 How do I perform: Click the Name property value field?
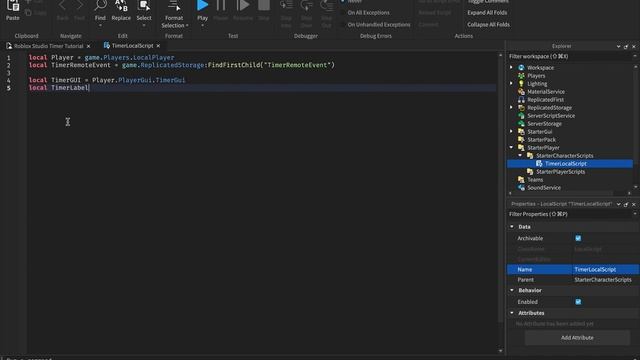point(606,269)
